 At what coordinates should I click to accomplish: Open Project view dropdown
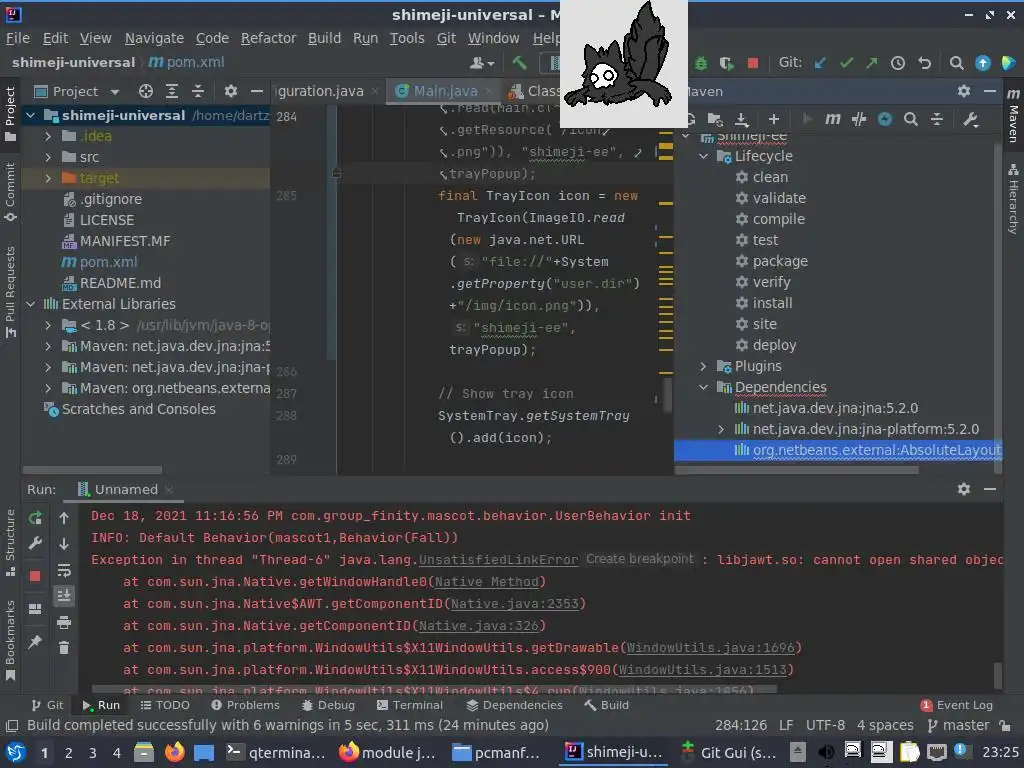[115, 91]
